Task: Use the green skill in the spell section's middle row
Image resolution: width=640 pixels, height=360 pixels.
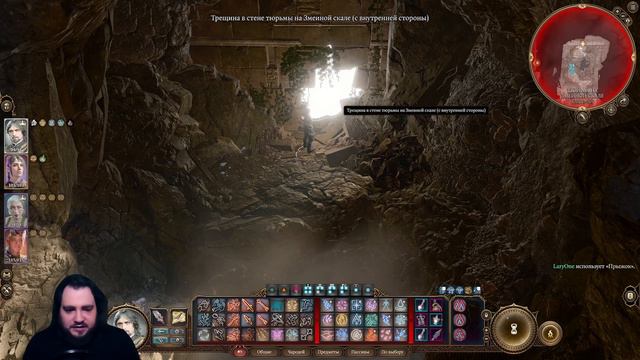Action: coord(371,320)
